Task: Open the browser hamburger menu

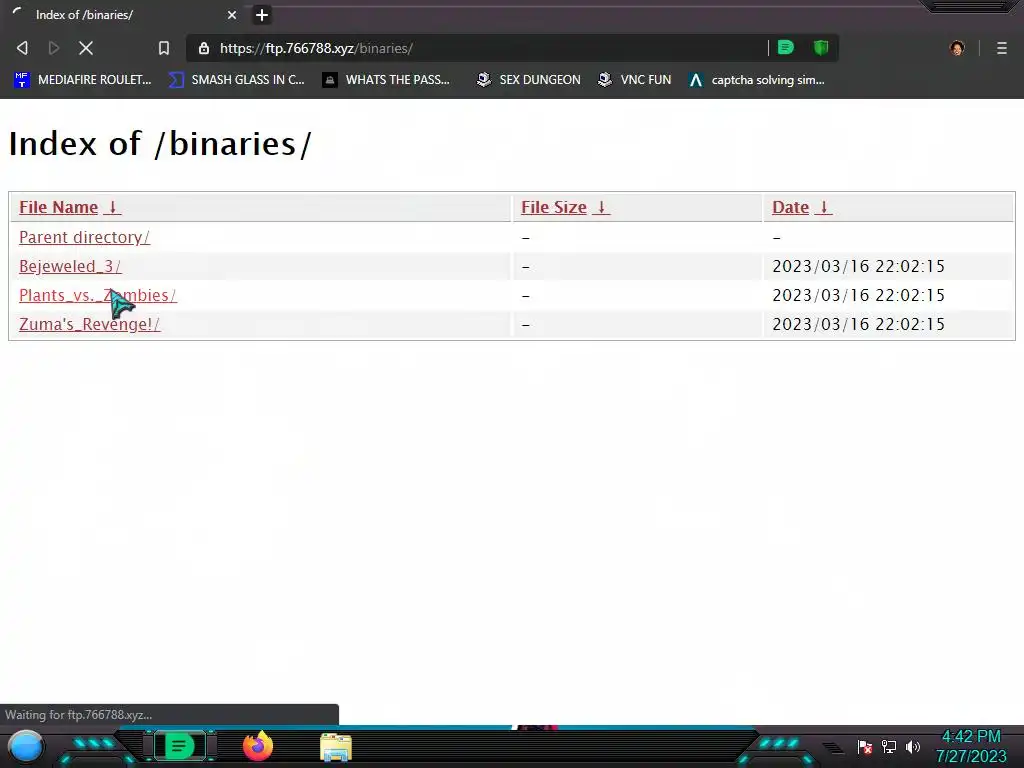Action: pos(1002,48)
